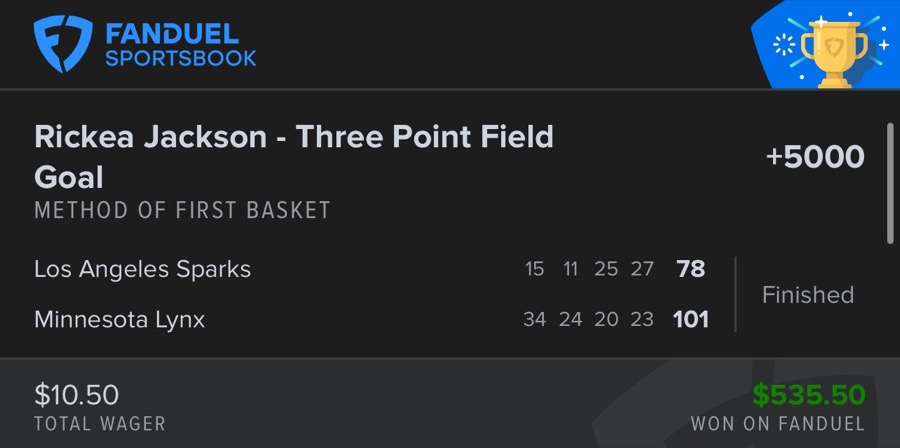Click the Lynx final score 101
The image size is (900, 448).
691,320
